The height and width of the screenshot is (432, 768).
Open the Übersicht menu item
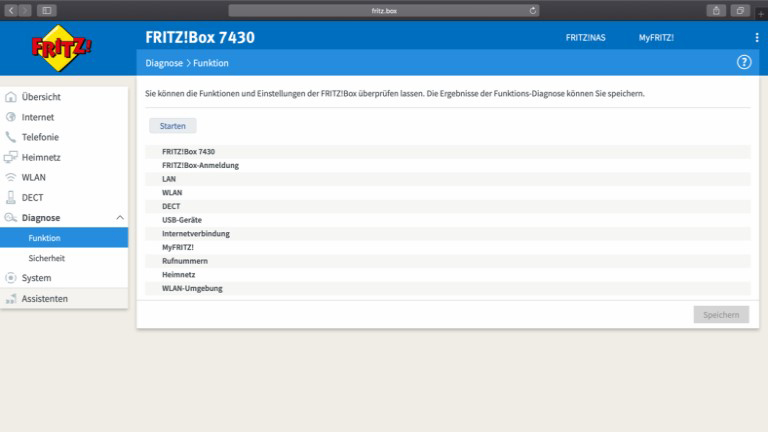pos(41,97)
